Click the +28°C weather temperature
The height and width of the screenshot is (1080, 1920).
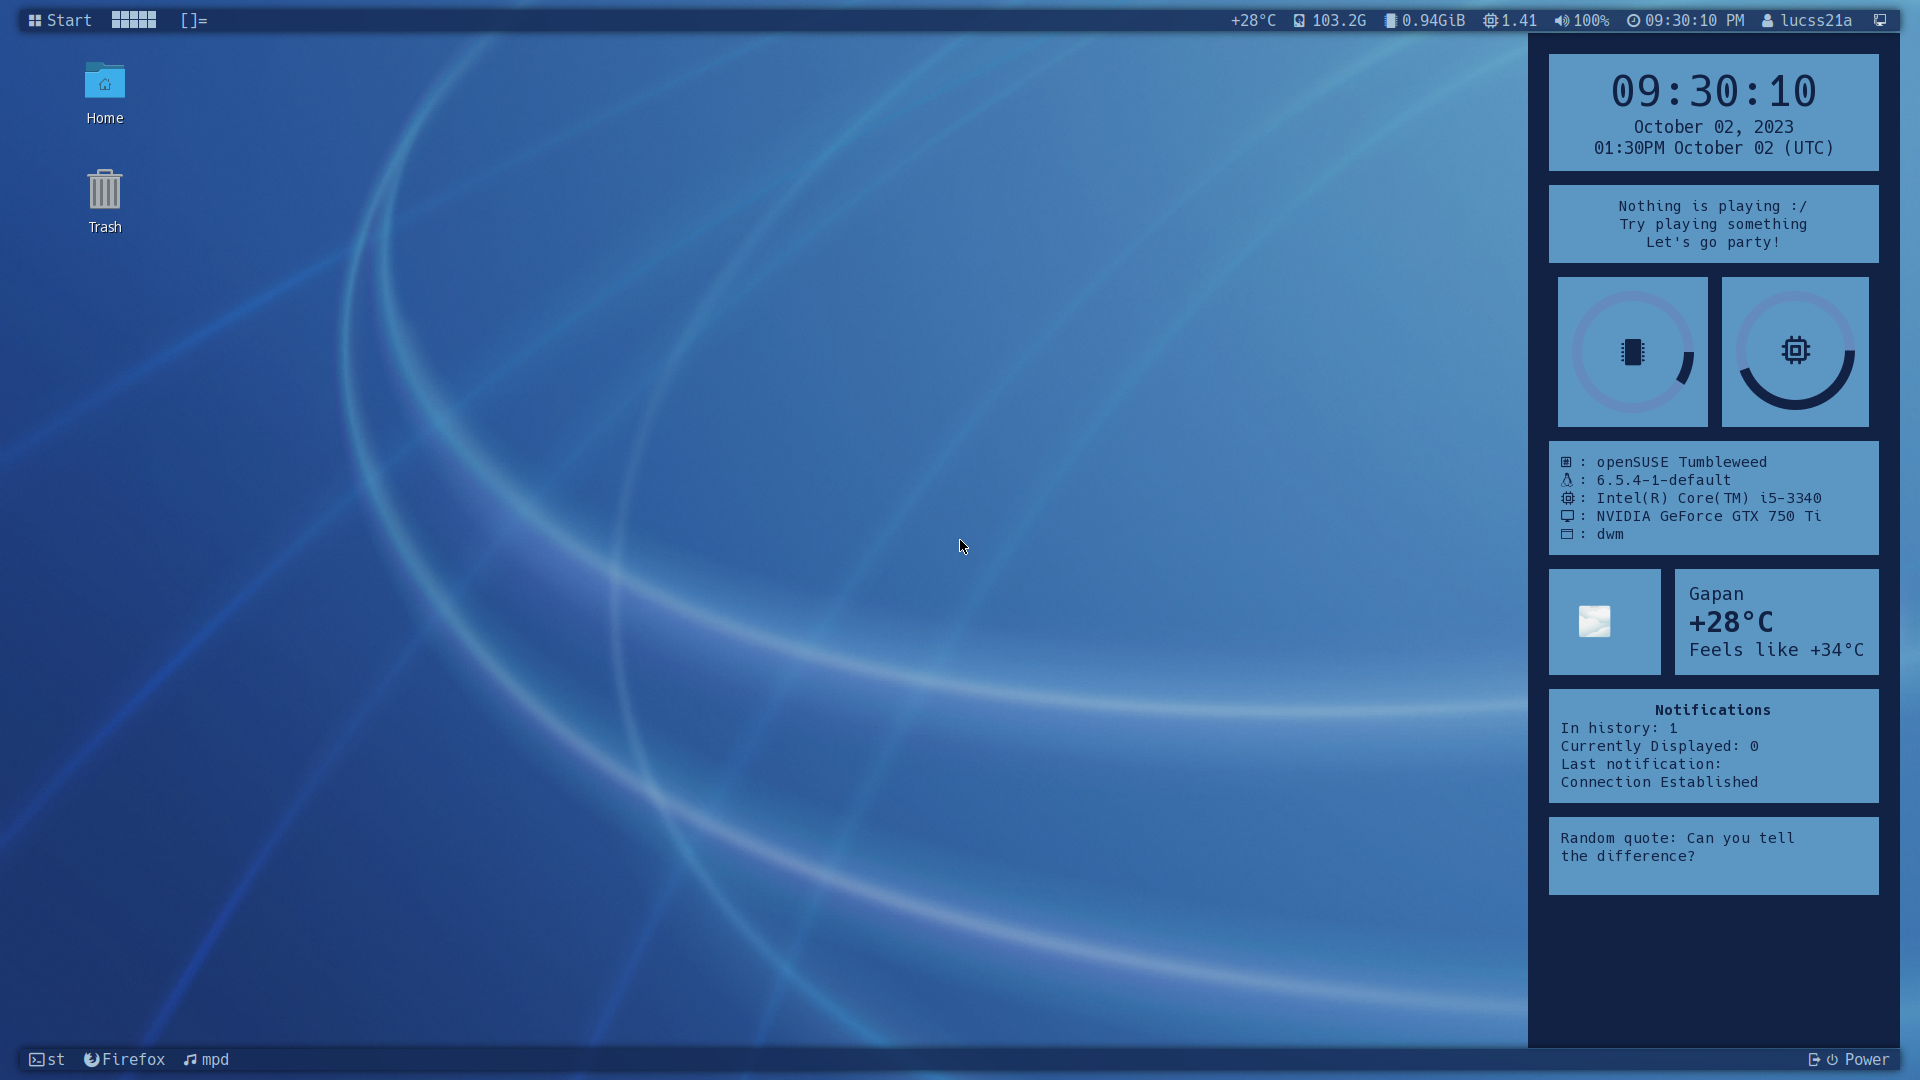coord(1731,622)
